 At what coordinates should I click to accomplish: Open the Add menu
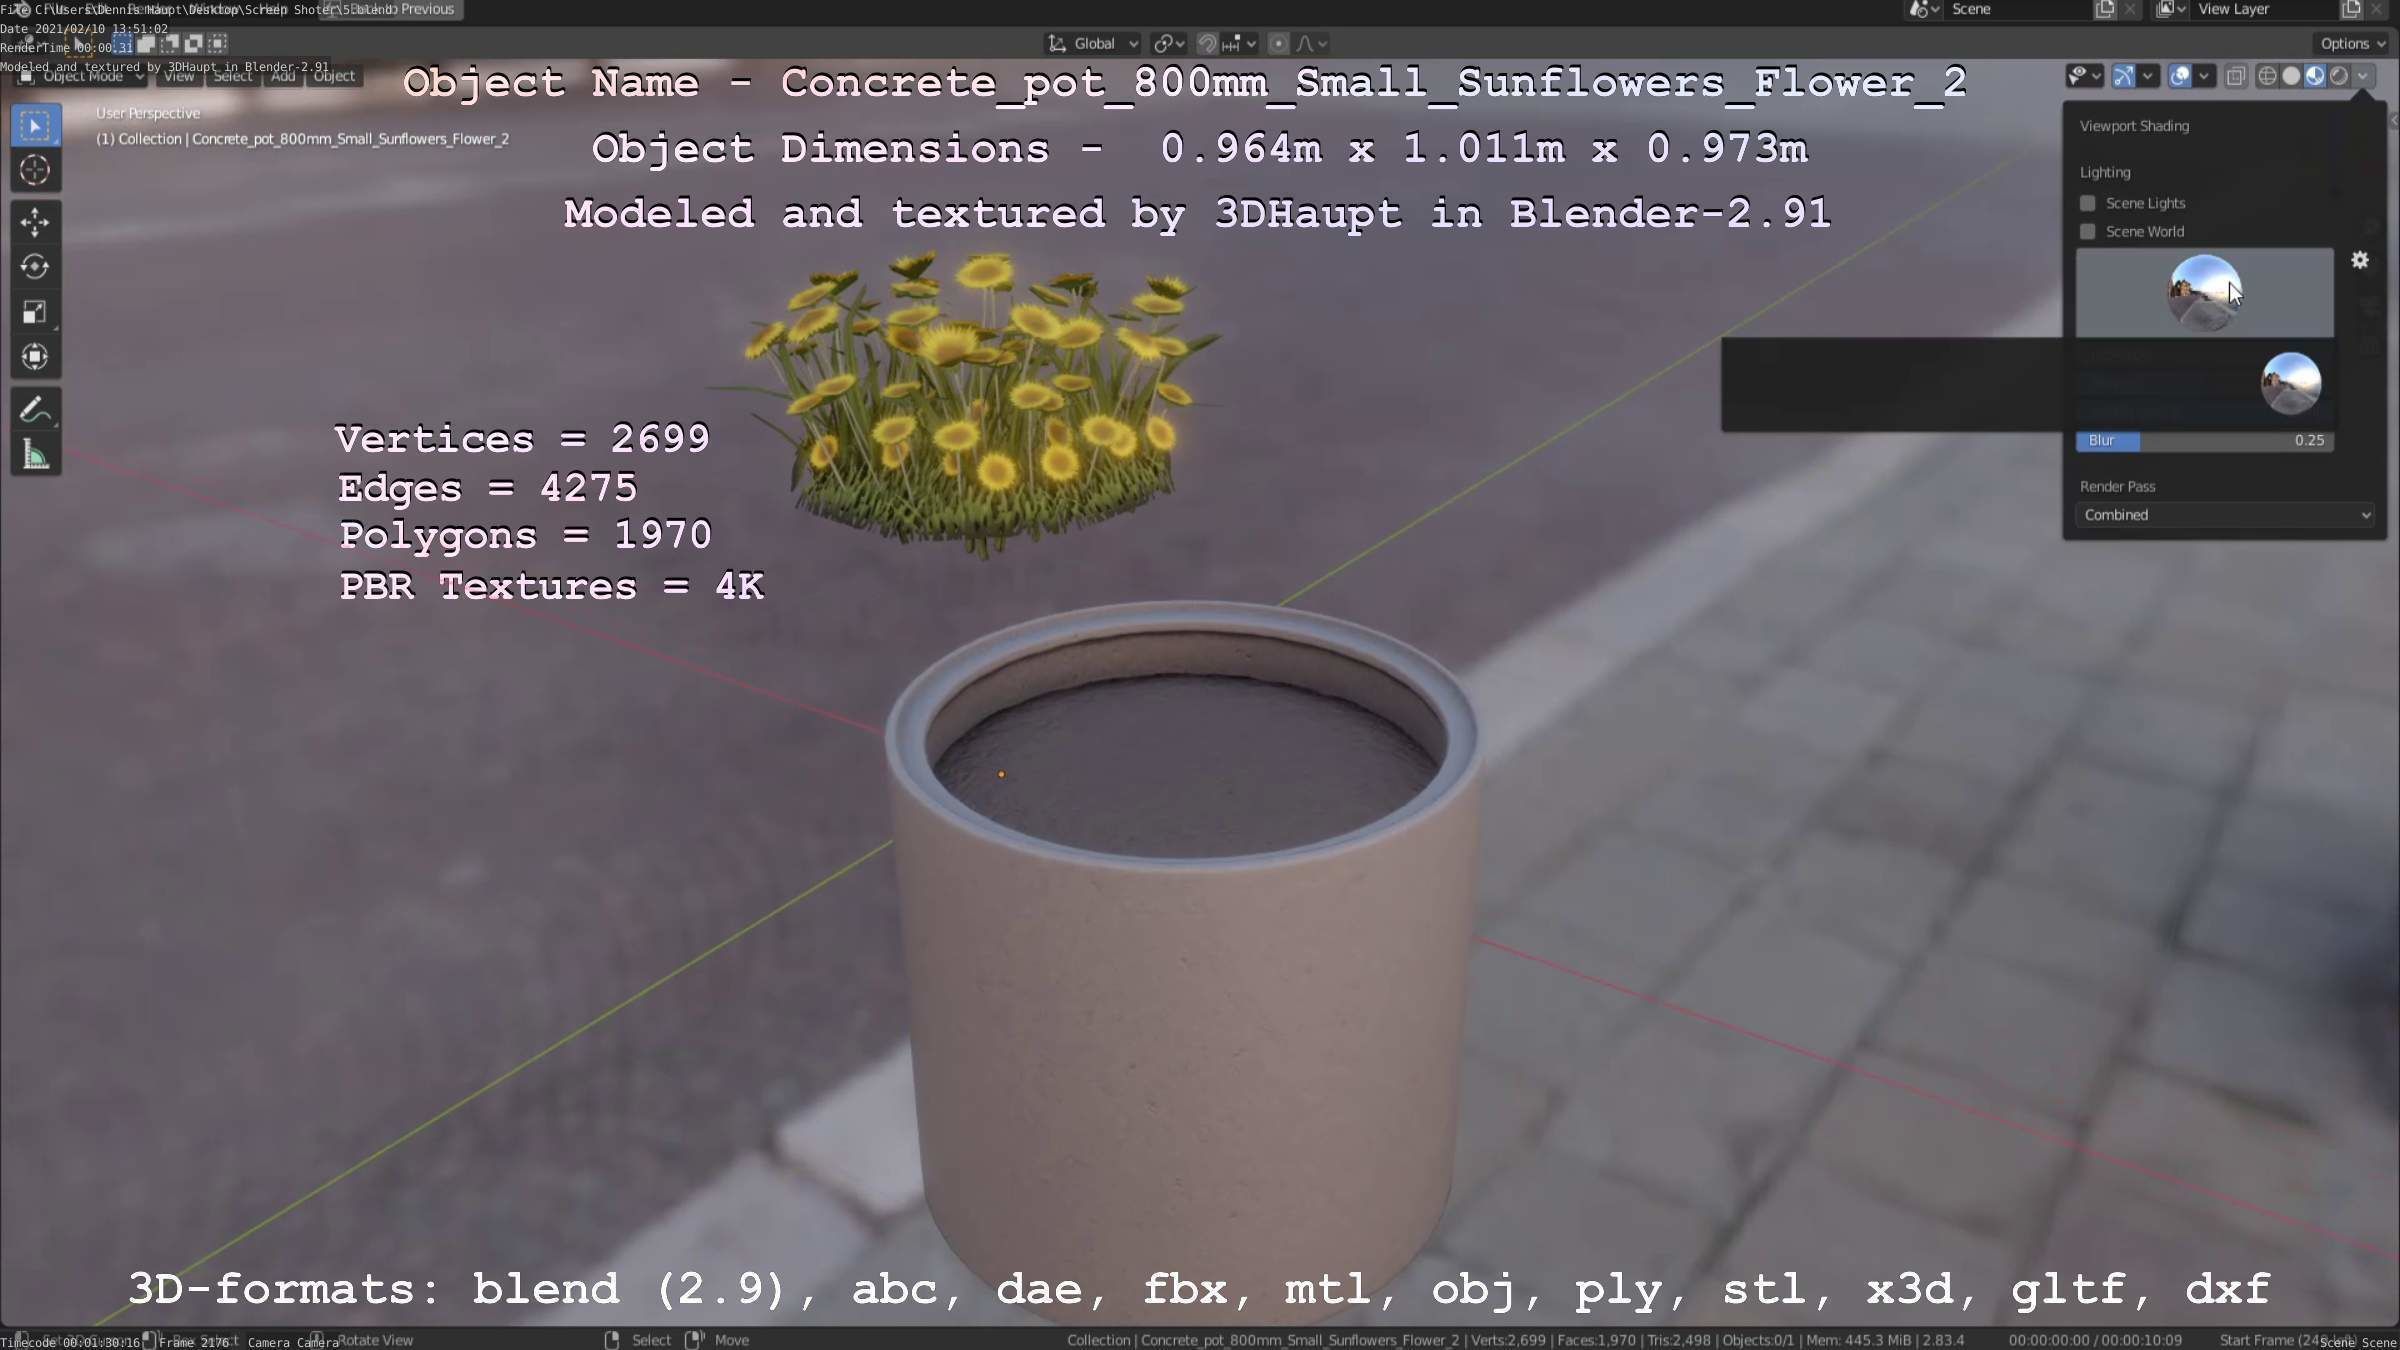click(283, 76)
